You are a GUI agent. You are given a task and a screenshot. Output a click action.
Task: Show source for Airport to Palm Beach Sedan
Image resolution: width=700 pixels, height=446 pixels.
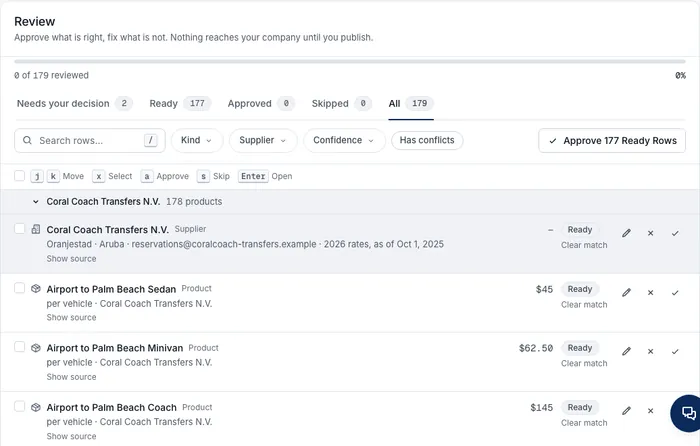click(x=71, y=317)
